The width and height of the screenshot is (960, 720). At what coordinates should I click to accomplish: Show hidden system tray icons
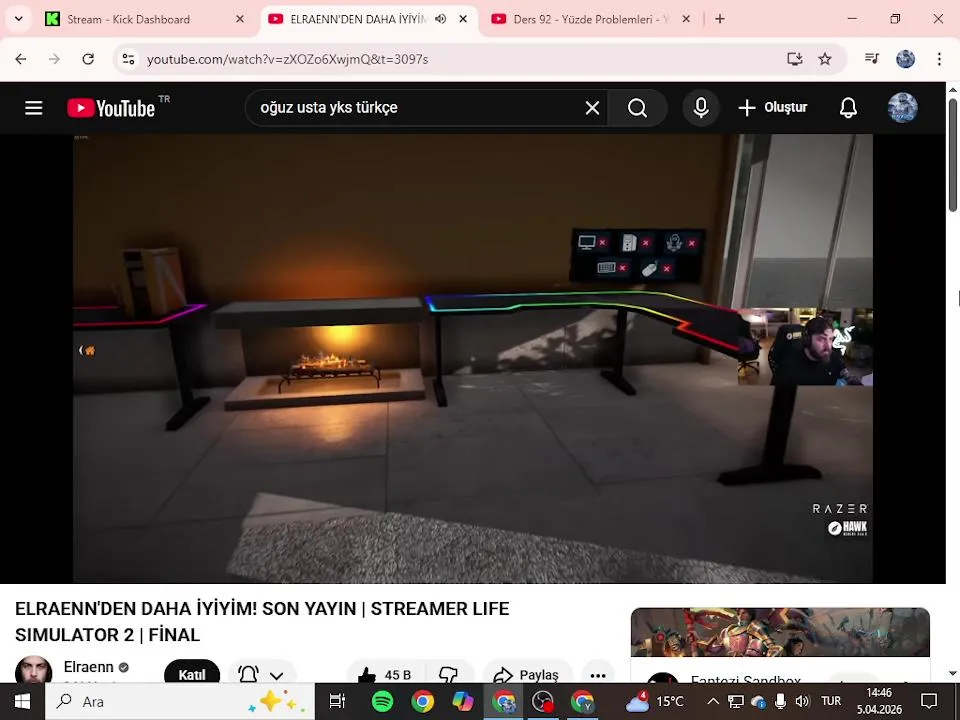pos(713,702)
